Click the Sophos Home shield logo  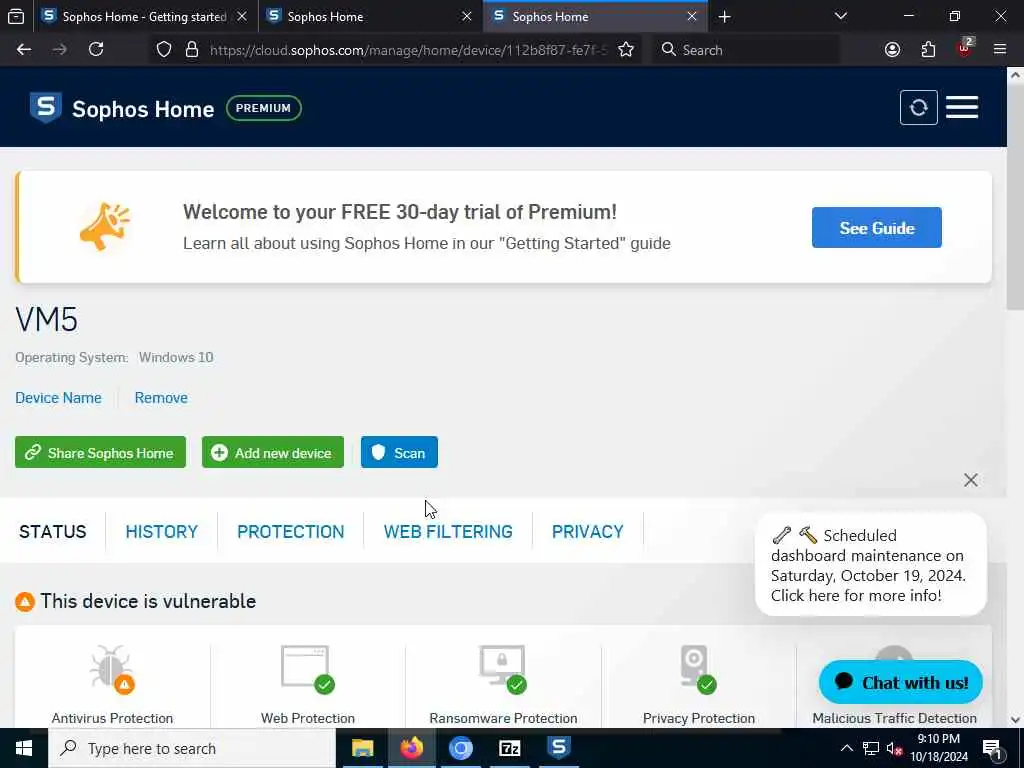pyautogui.click(x=46, y=108)
